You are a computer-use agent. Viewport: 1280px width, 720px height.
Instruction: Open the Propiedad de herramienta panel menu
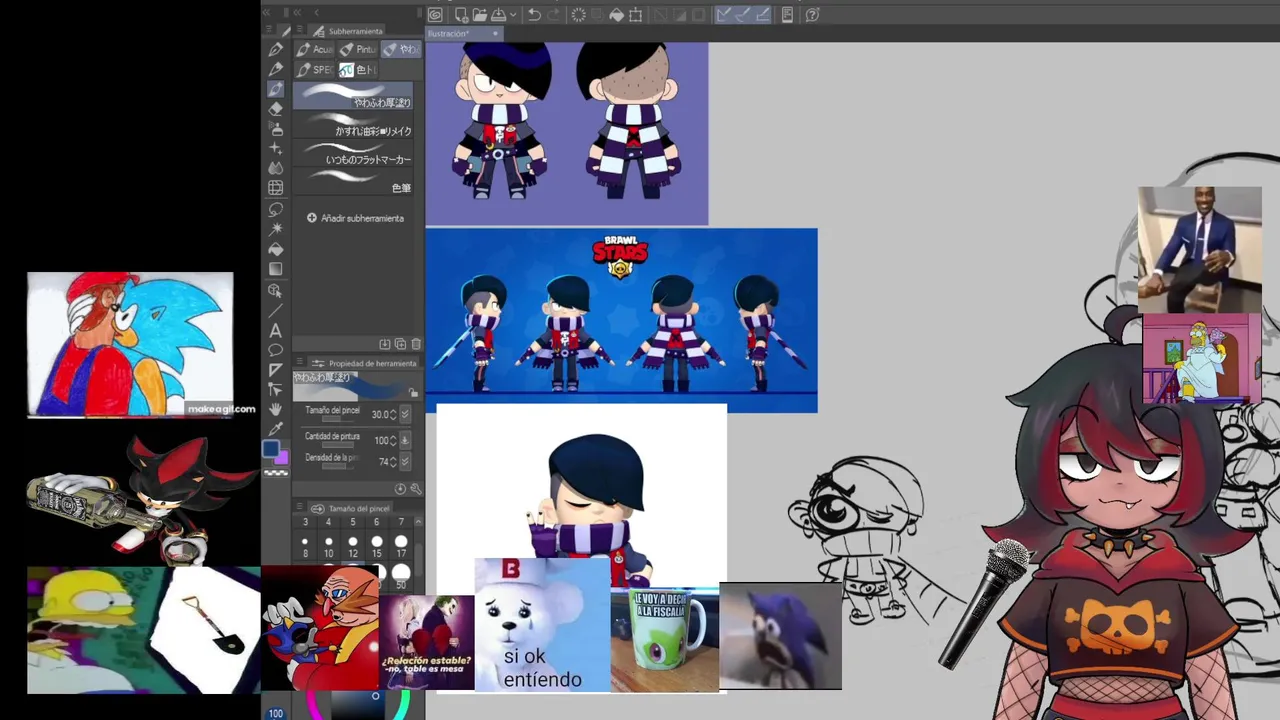(299, 361)
